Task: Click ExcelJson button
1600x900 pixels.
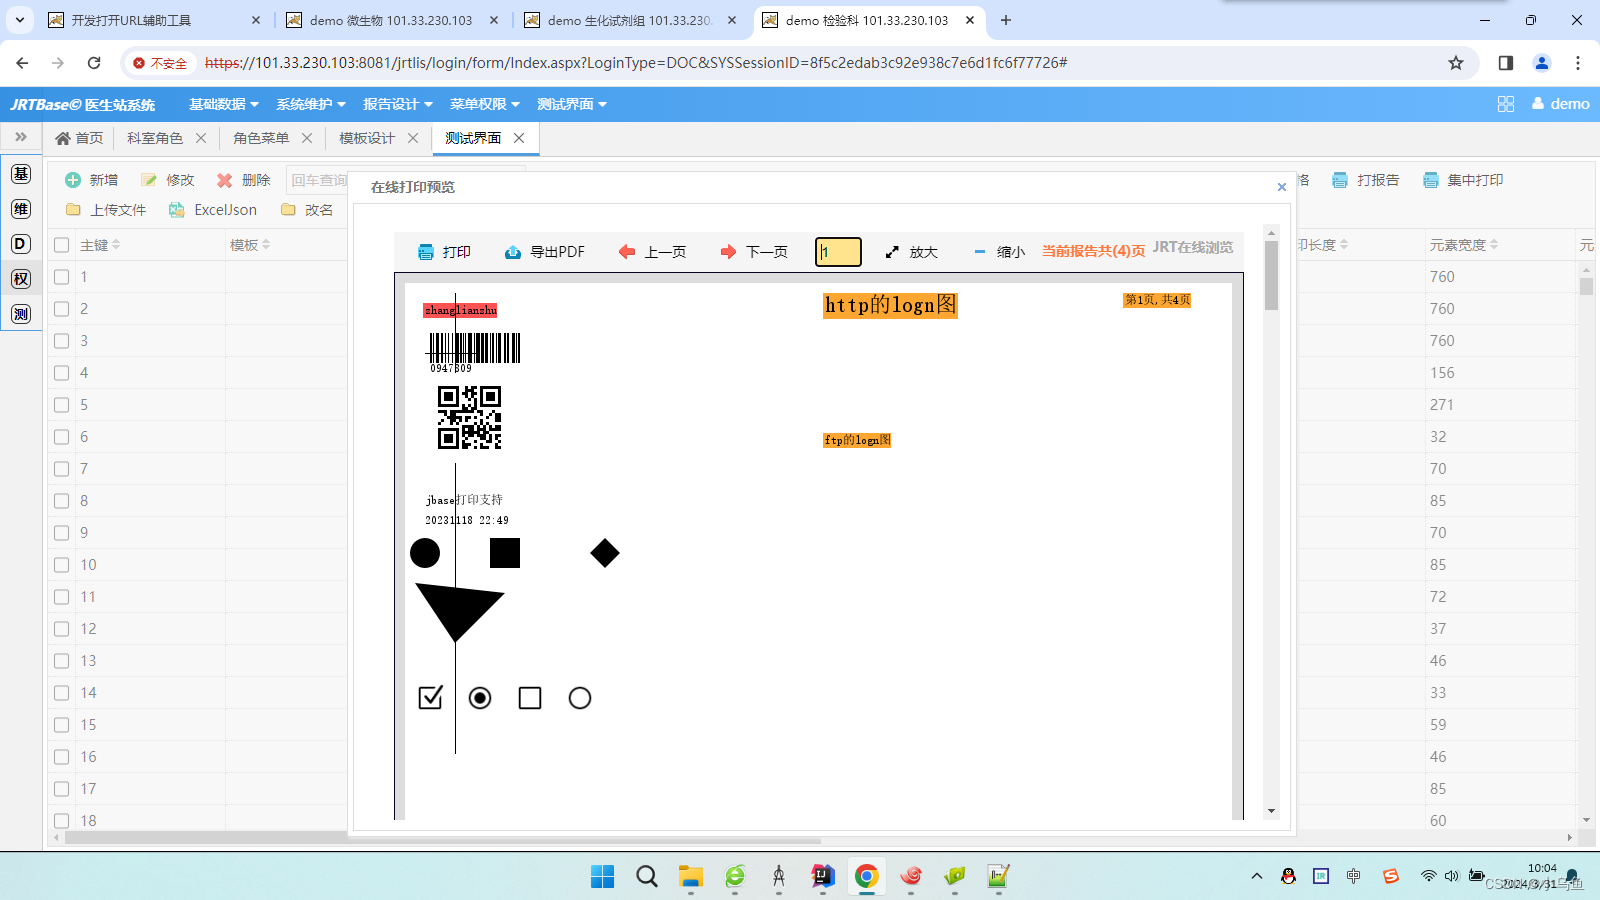Action: (x=212, y=210)
